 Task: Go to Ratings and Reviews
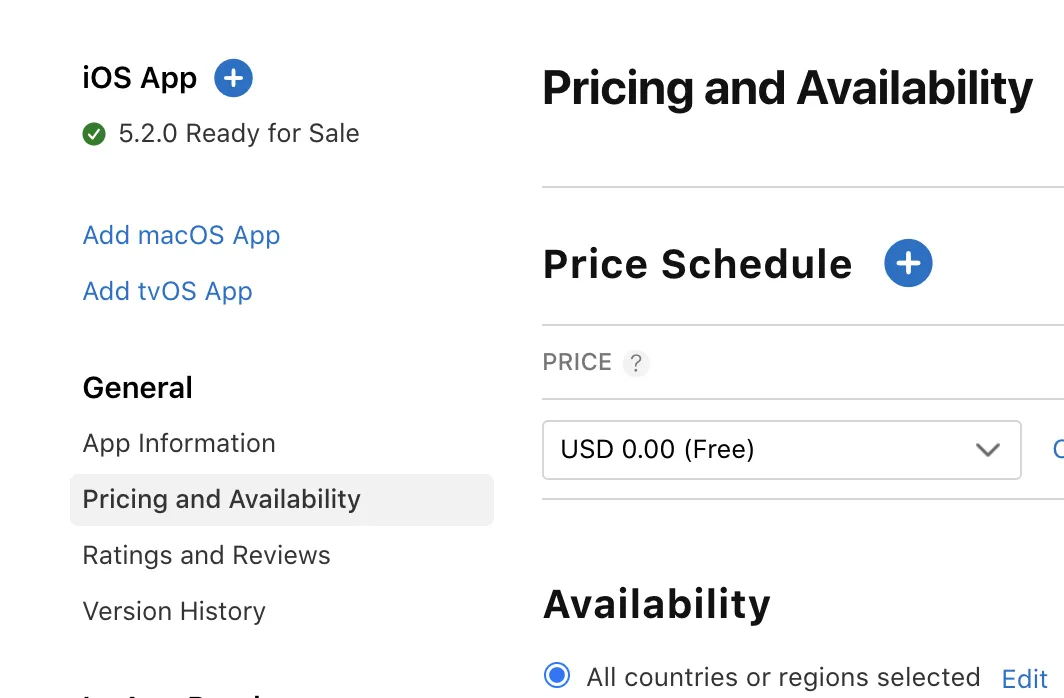coord(206,555)
